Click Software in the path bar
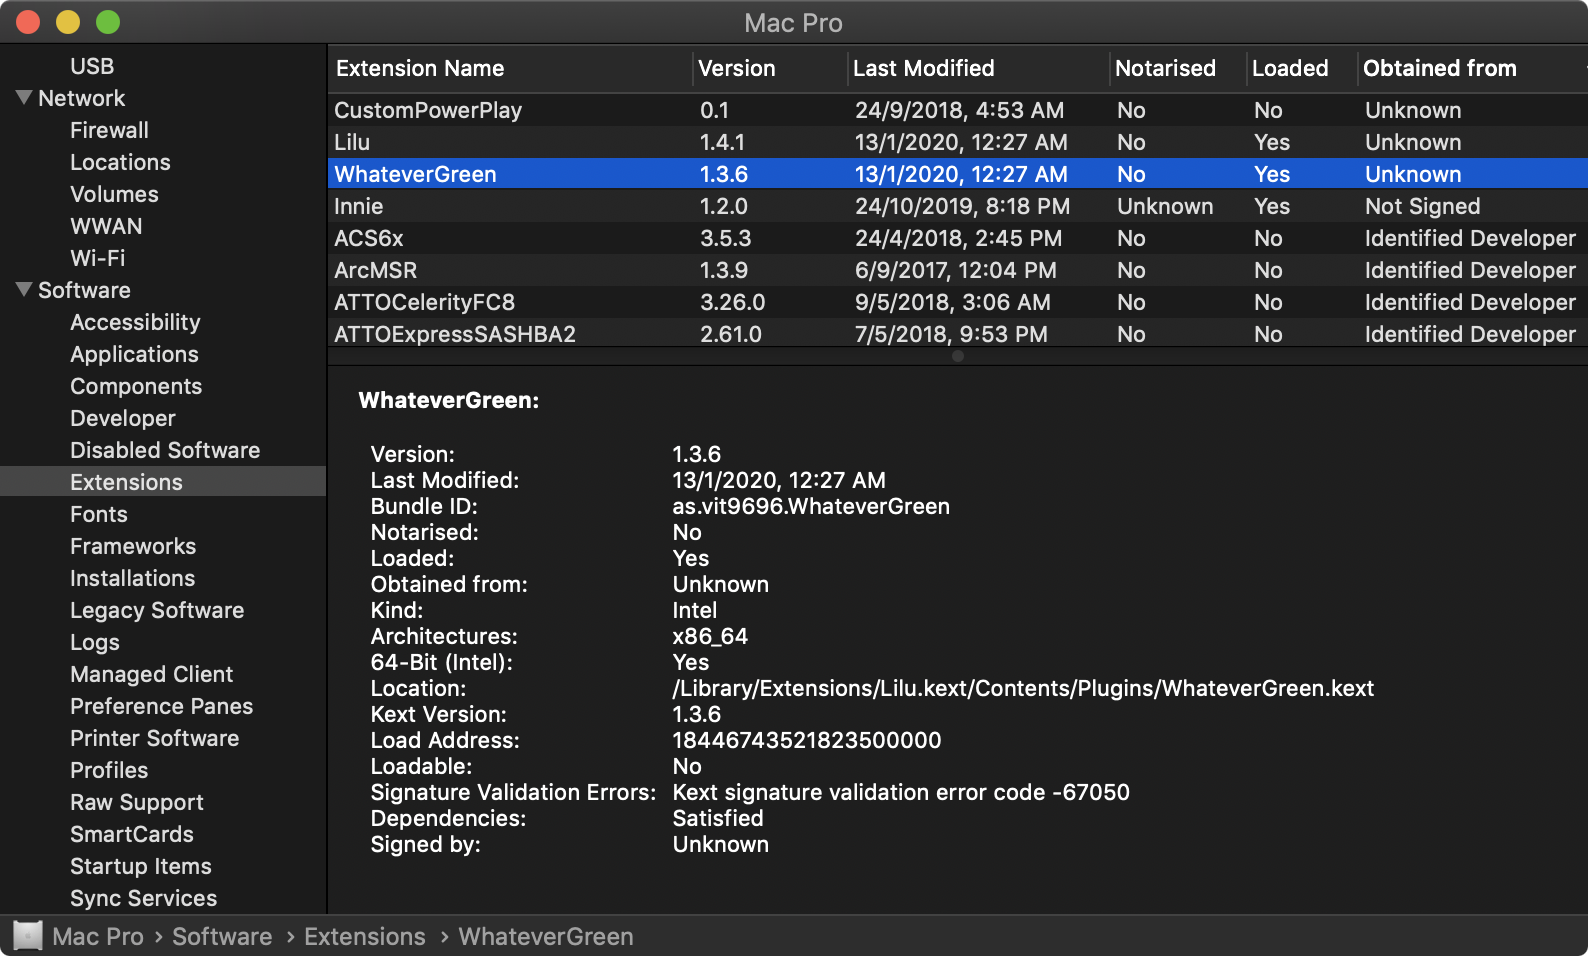1588x956 pixels. (x=222, y=936)
